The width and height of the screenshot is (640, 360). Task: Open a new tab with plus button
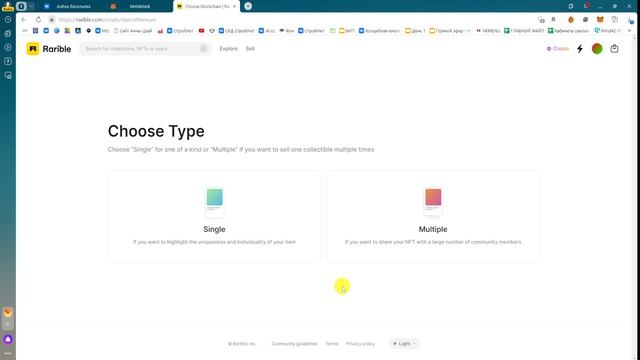tap(248, 6)
